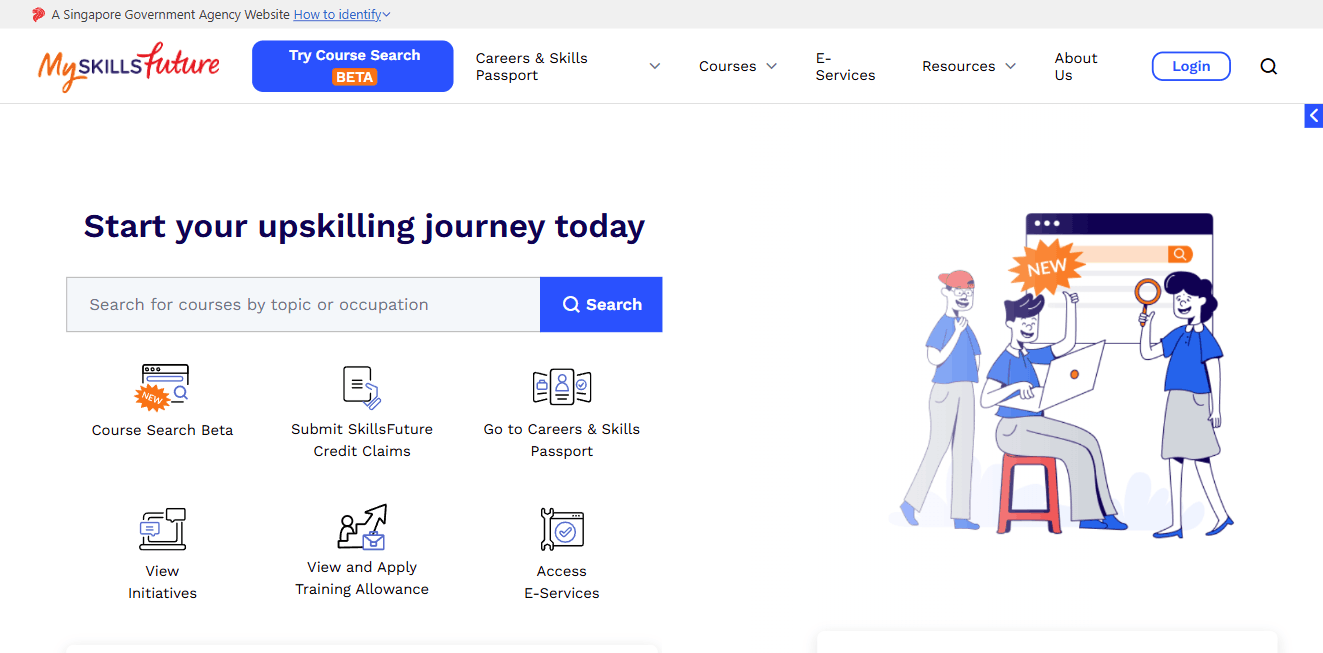The height and width of the screenshot is (653, 1323).
Task: Open the Course Search Beta icon
Action: coord(162,387)
